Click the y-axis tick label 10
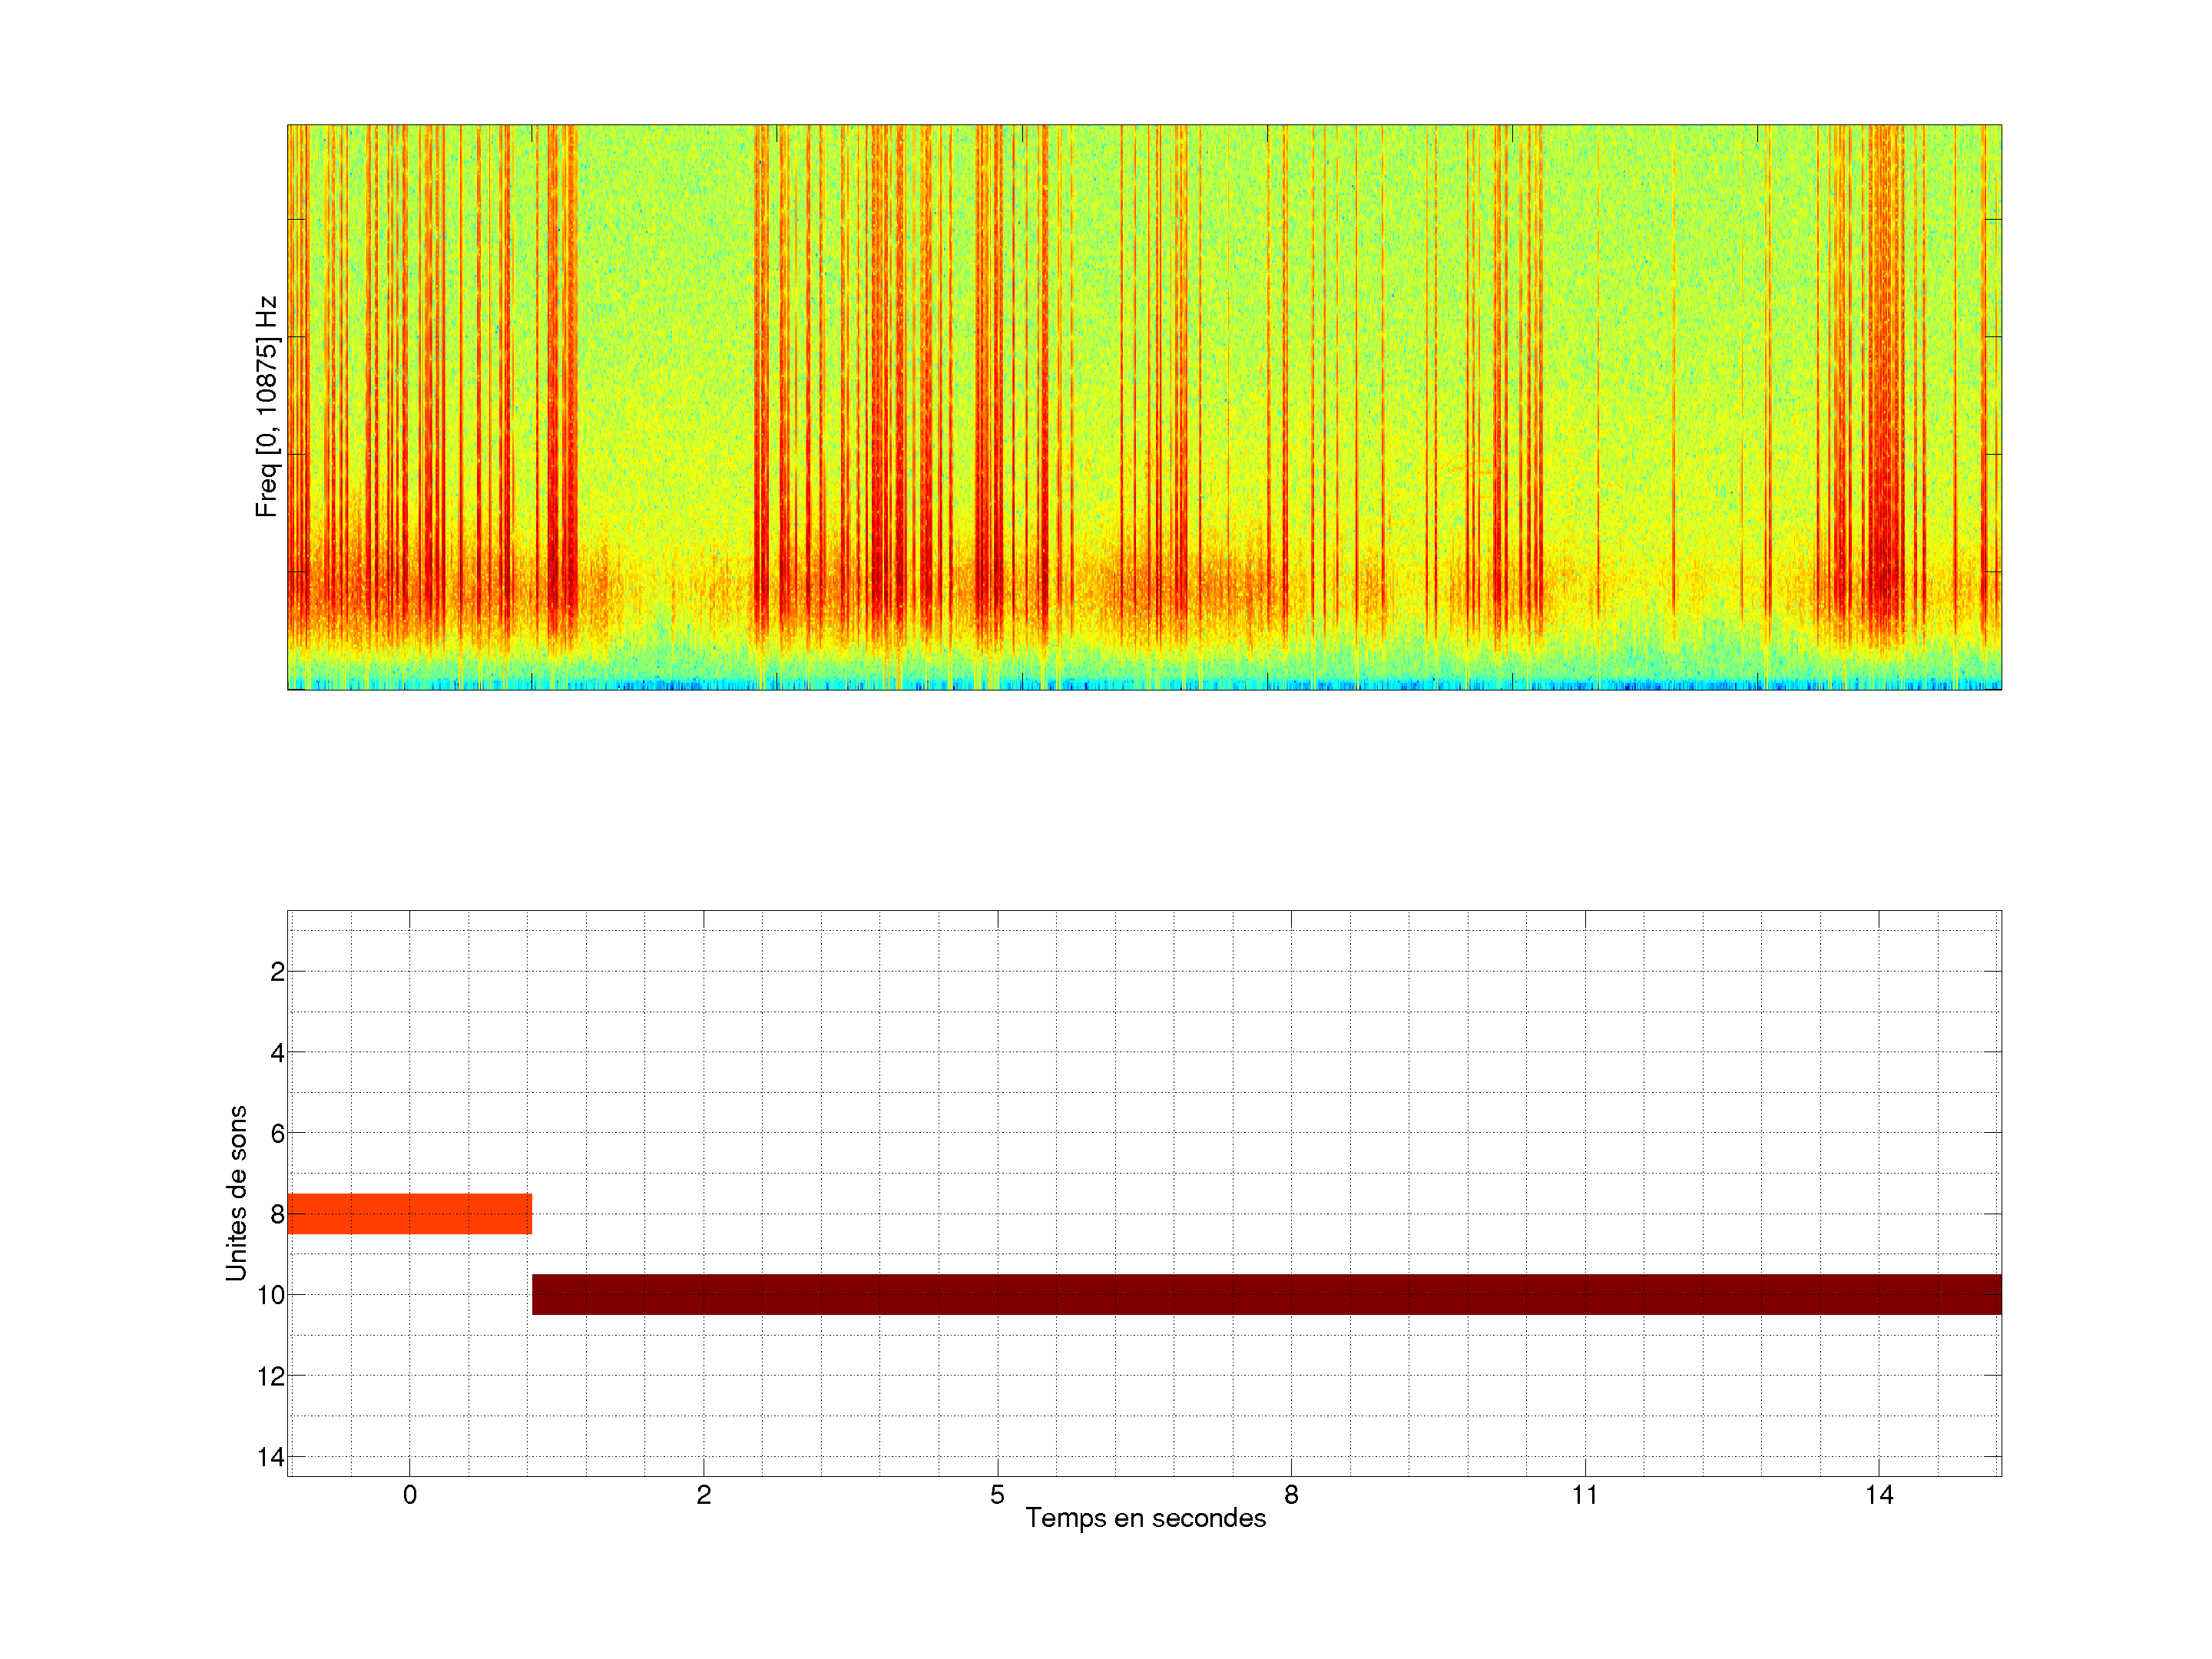 [x=271, y=1296]
